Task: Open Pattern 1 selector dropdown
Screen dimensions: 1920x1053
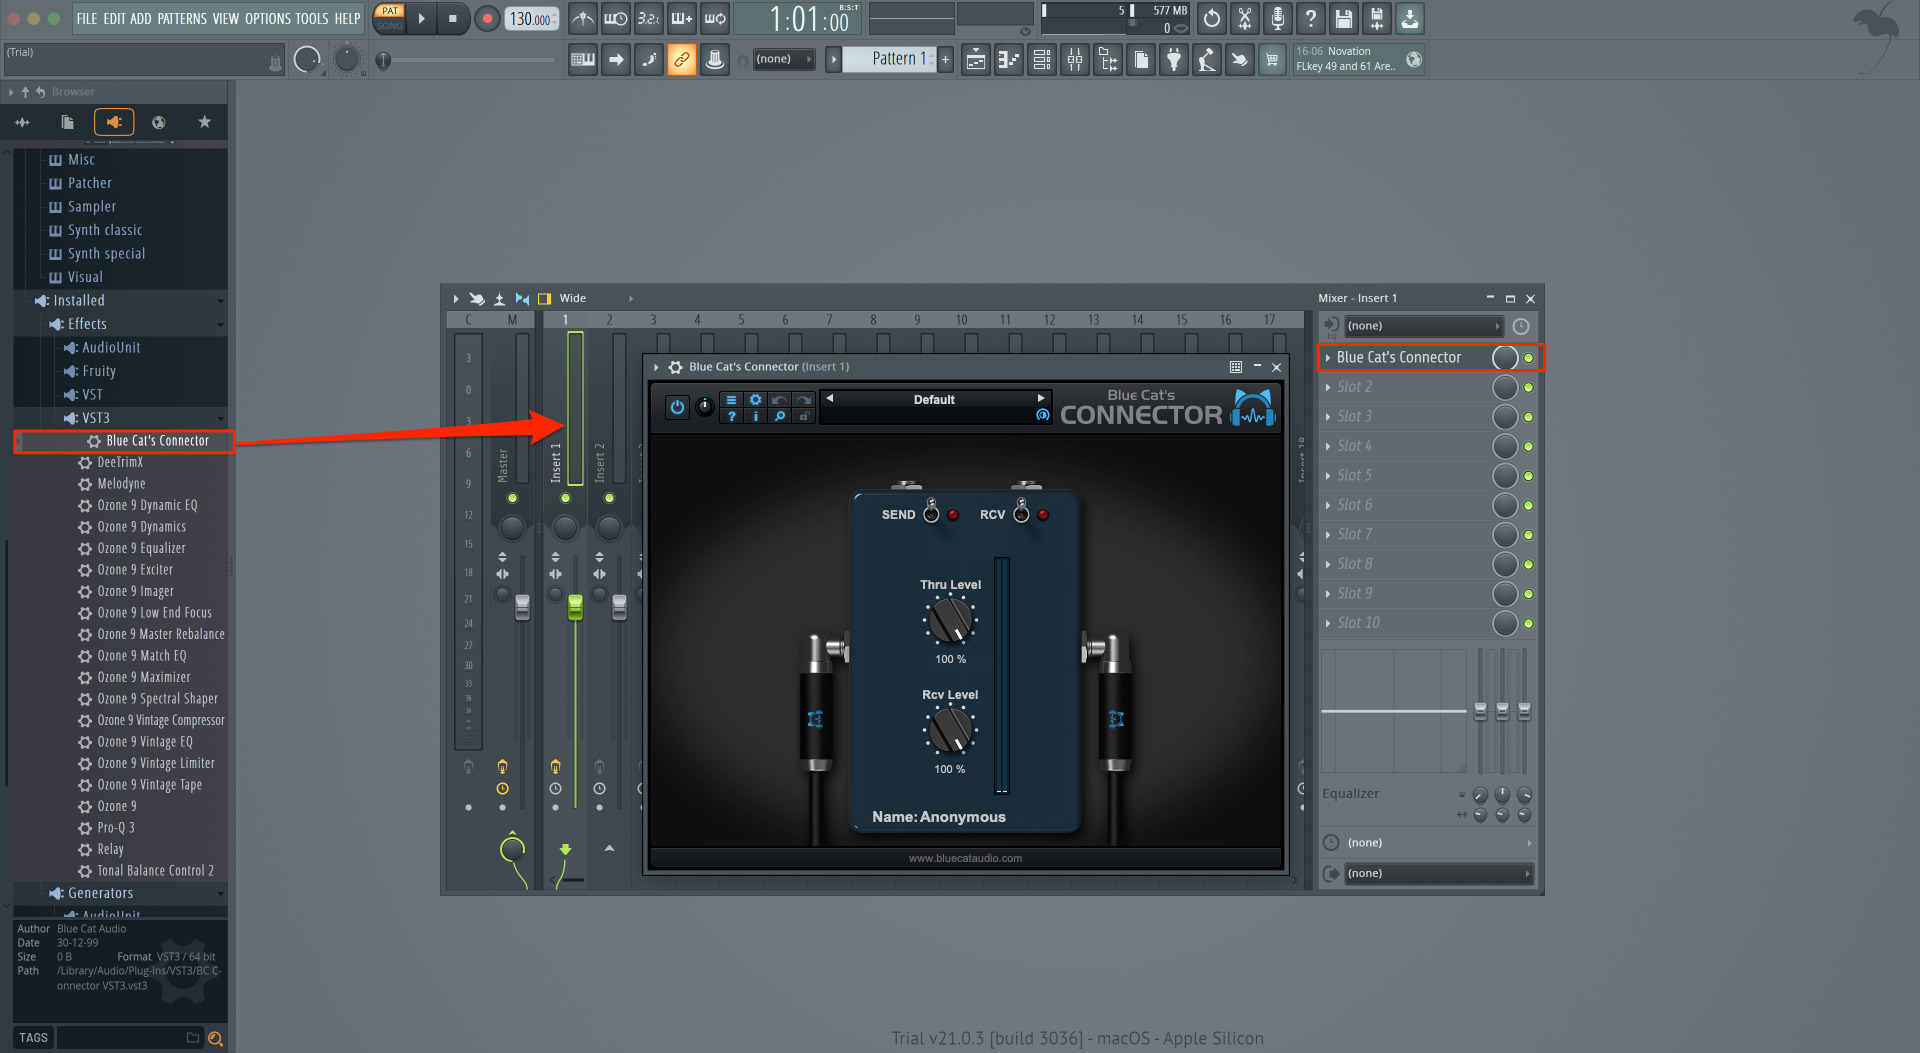Action: pos(889,59)
